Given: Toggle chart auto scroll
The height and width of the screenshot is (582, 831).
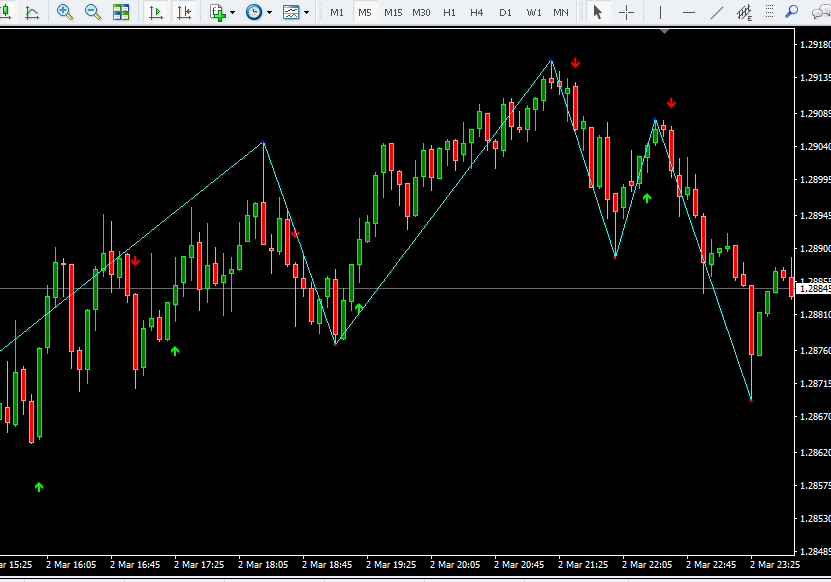Looking at the screenshot, I should (156, 12).
